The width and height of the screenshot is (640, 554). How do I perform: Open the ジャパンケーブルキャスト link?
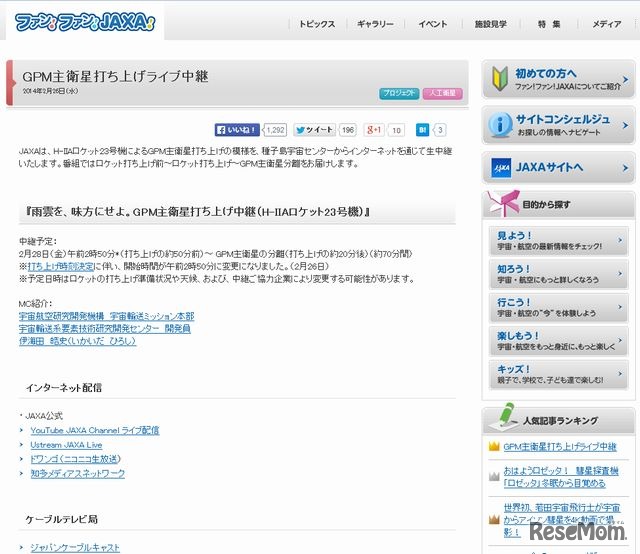click(x=75, y=547)
